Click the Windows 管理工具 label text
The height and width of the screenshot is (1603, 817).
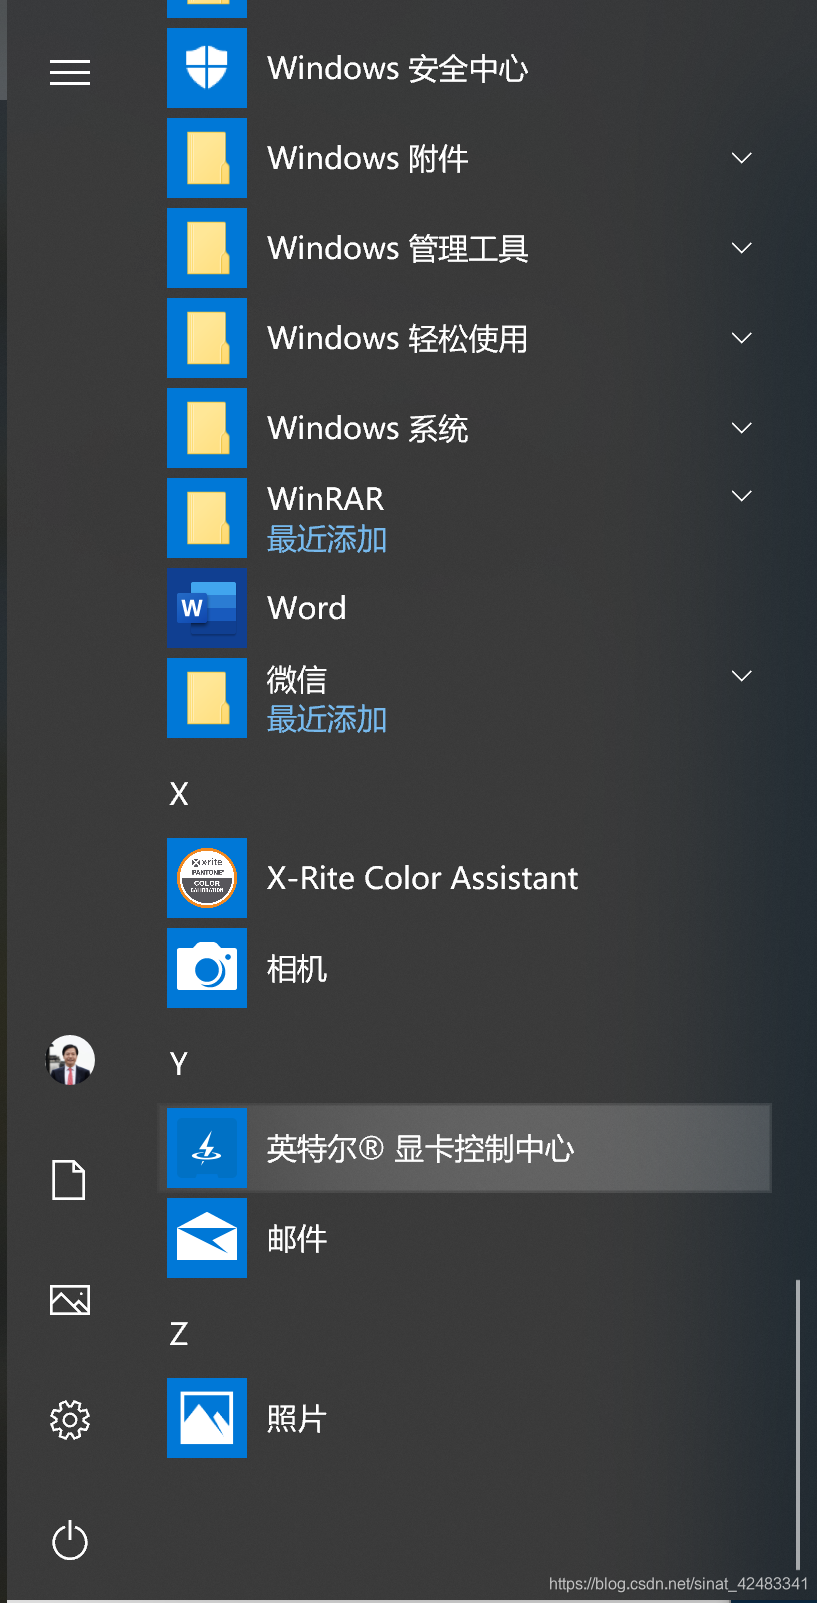coord(398,249)
